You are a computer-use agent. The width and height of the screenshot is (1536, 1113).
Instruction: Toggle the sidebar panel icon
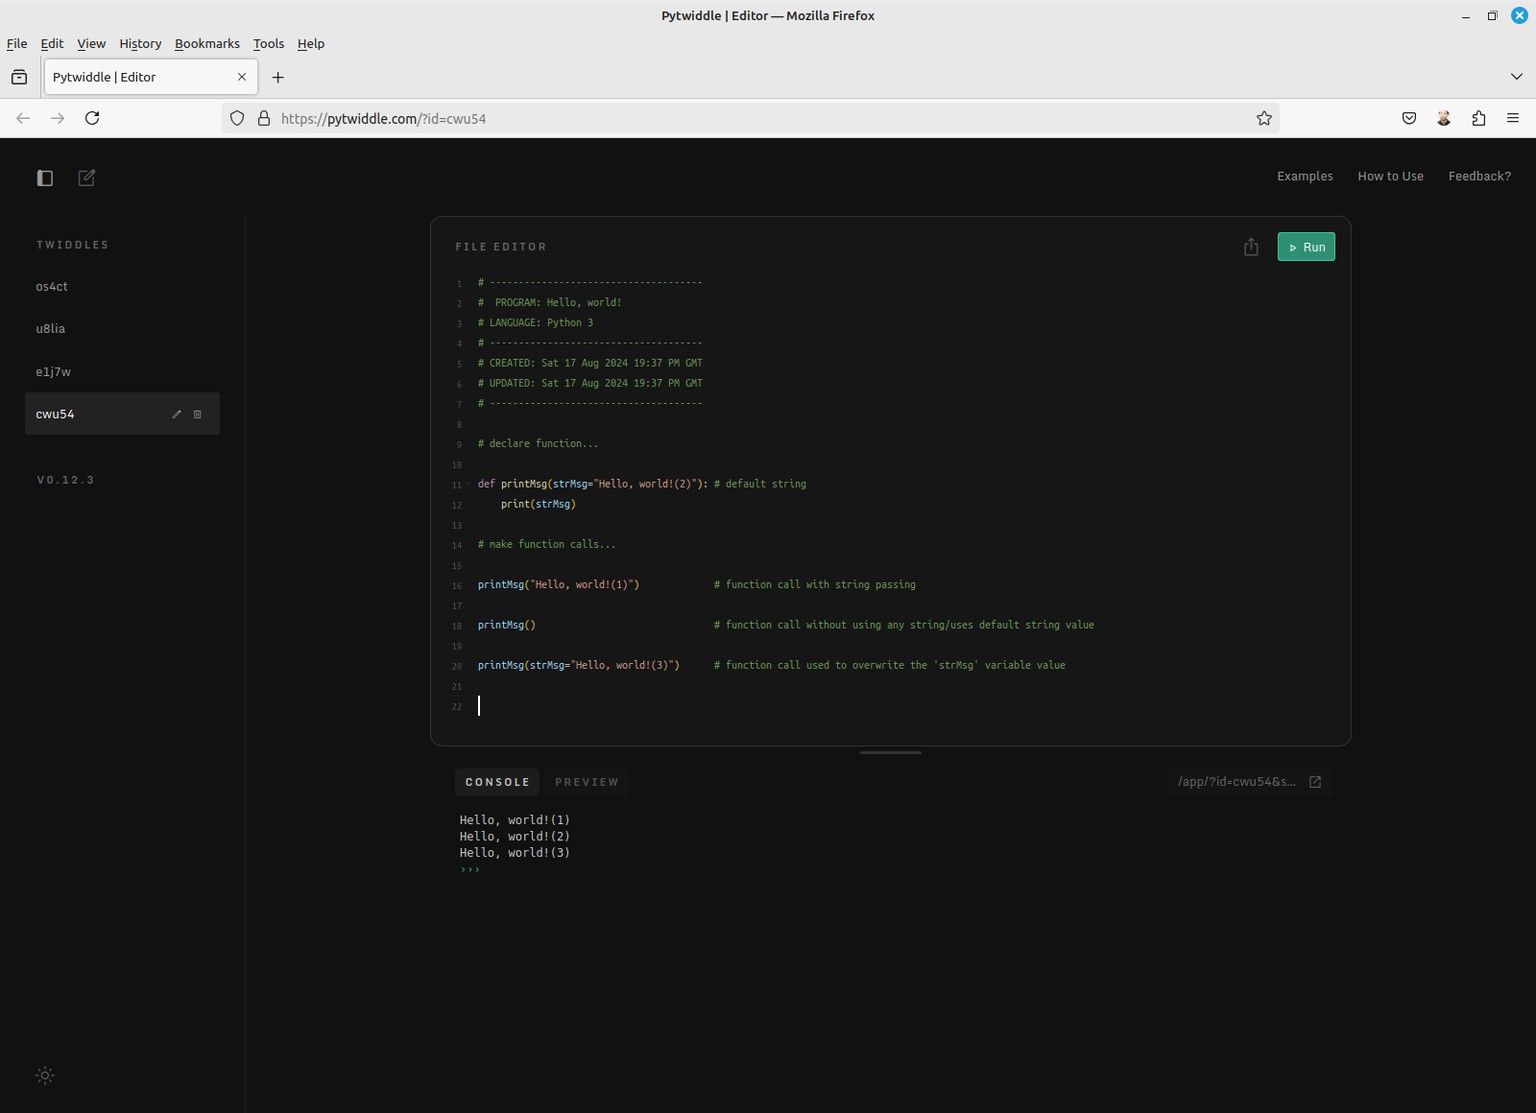tap(45, 178)
